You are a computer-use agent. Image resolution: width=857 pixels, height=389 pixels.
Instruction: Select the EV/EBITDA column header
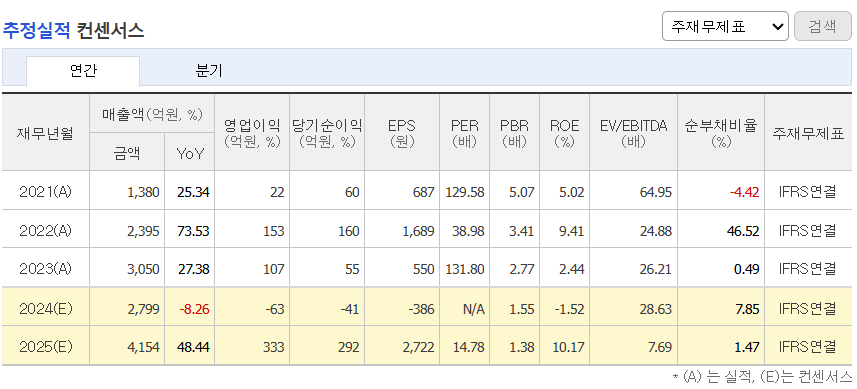[633, 133]
